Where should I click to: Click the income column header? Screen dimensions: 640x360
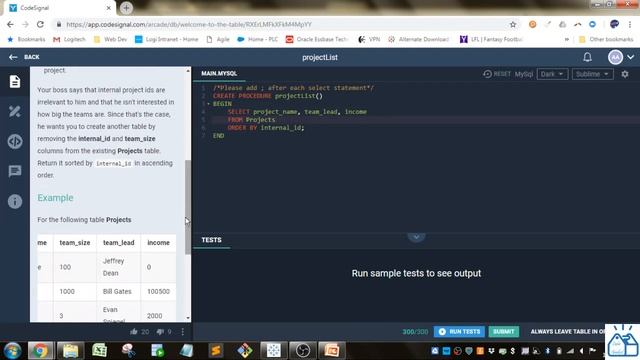point(158,242)
